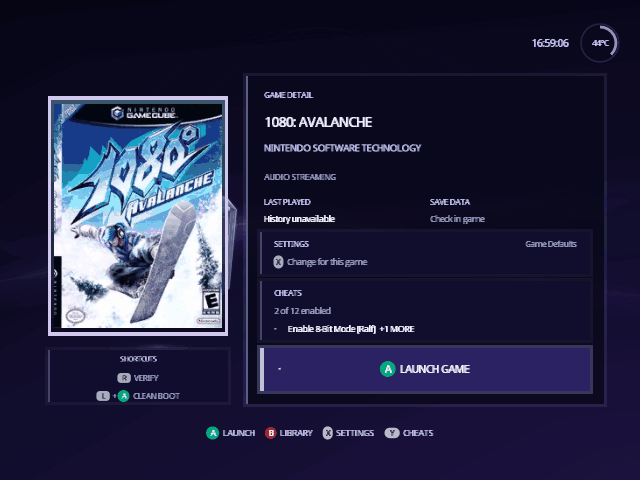Viewport: 640px width, 480px height.
Task: Click the 16:59:06 clock display
Action: [x=550, y=43]
